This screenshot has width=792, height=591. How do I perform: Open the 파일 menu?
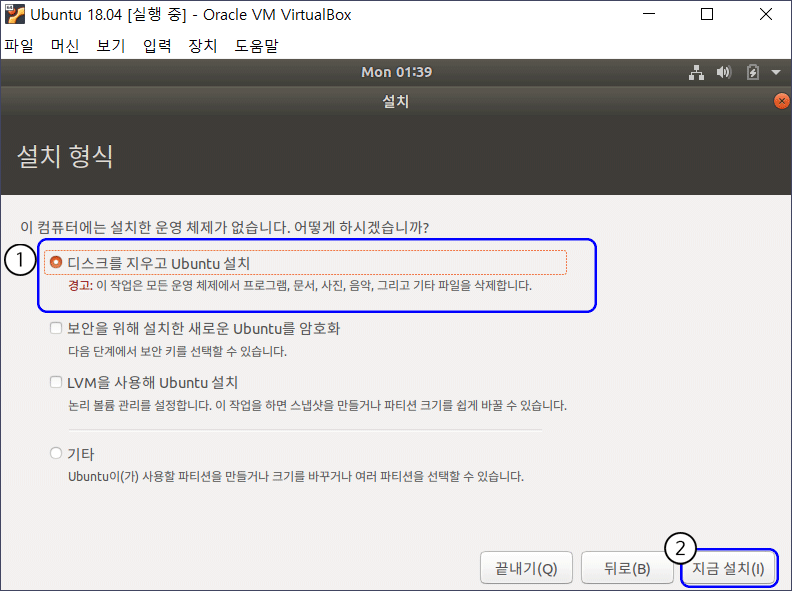(19, 46)
